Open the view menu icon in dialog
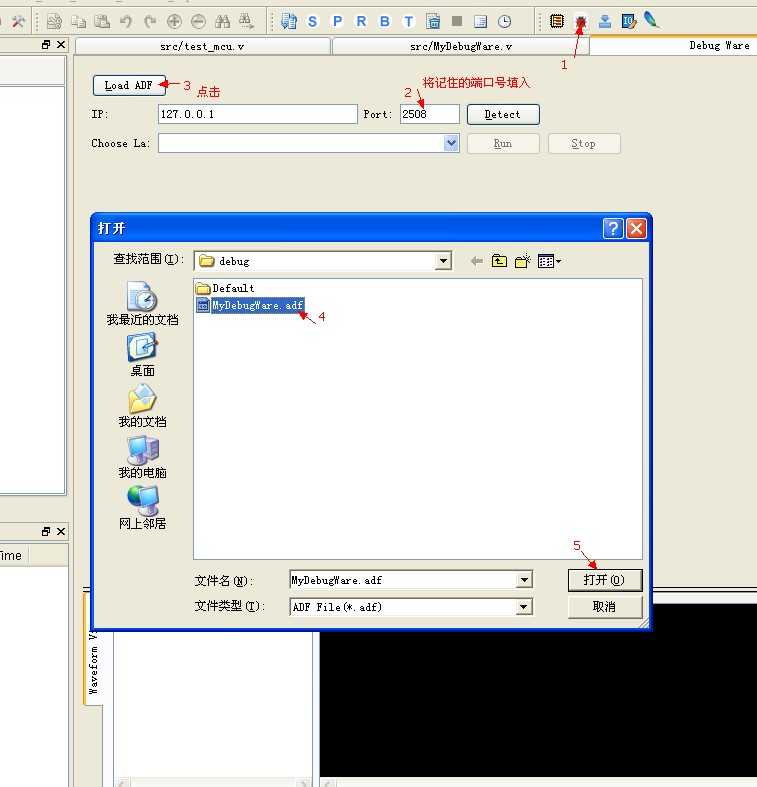Screen dimensions: 757x787 click(549, 261)
